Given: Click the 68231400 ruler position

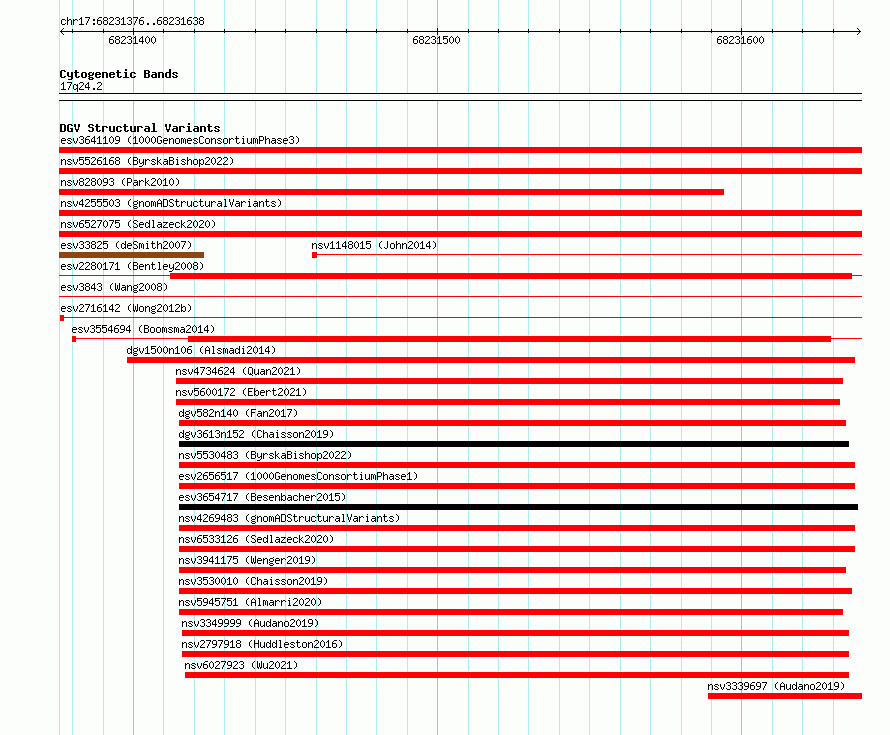Looking at the screenshot, I should [132, 40].
